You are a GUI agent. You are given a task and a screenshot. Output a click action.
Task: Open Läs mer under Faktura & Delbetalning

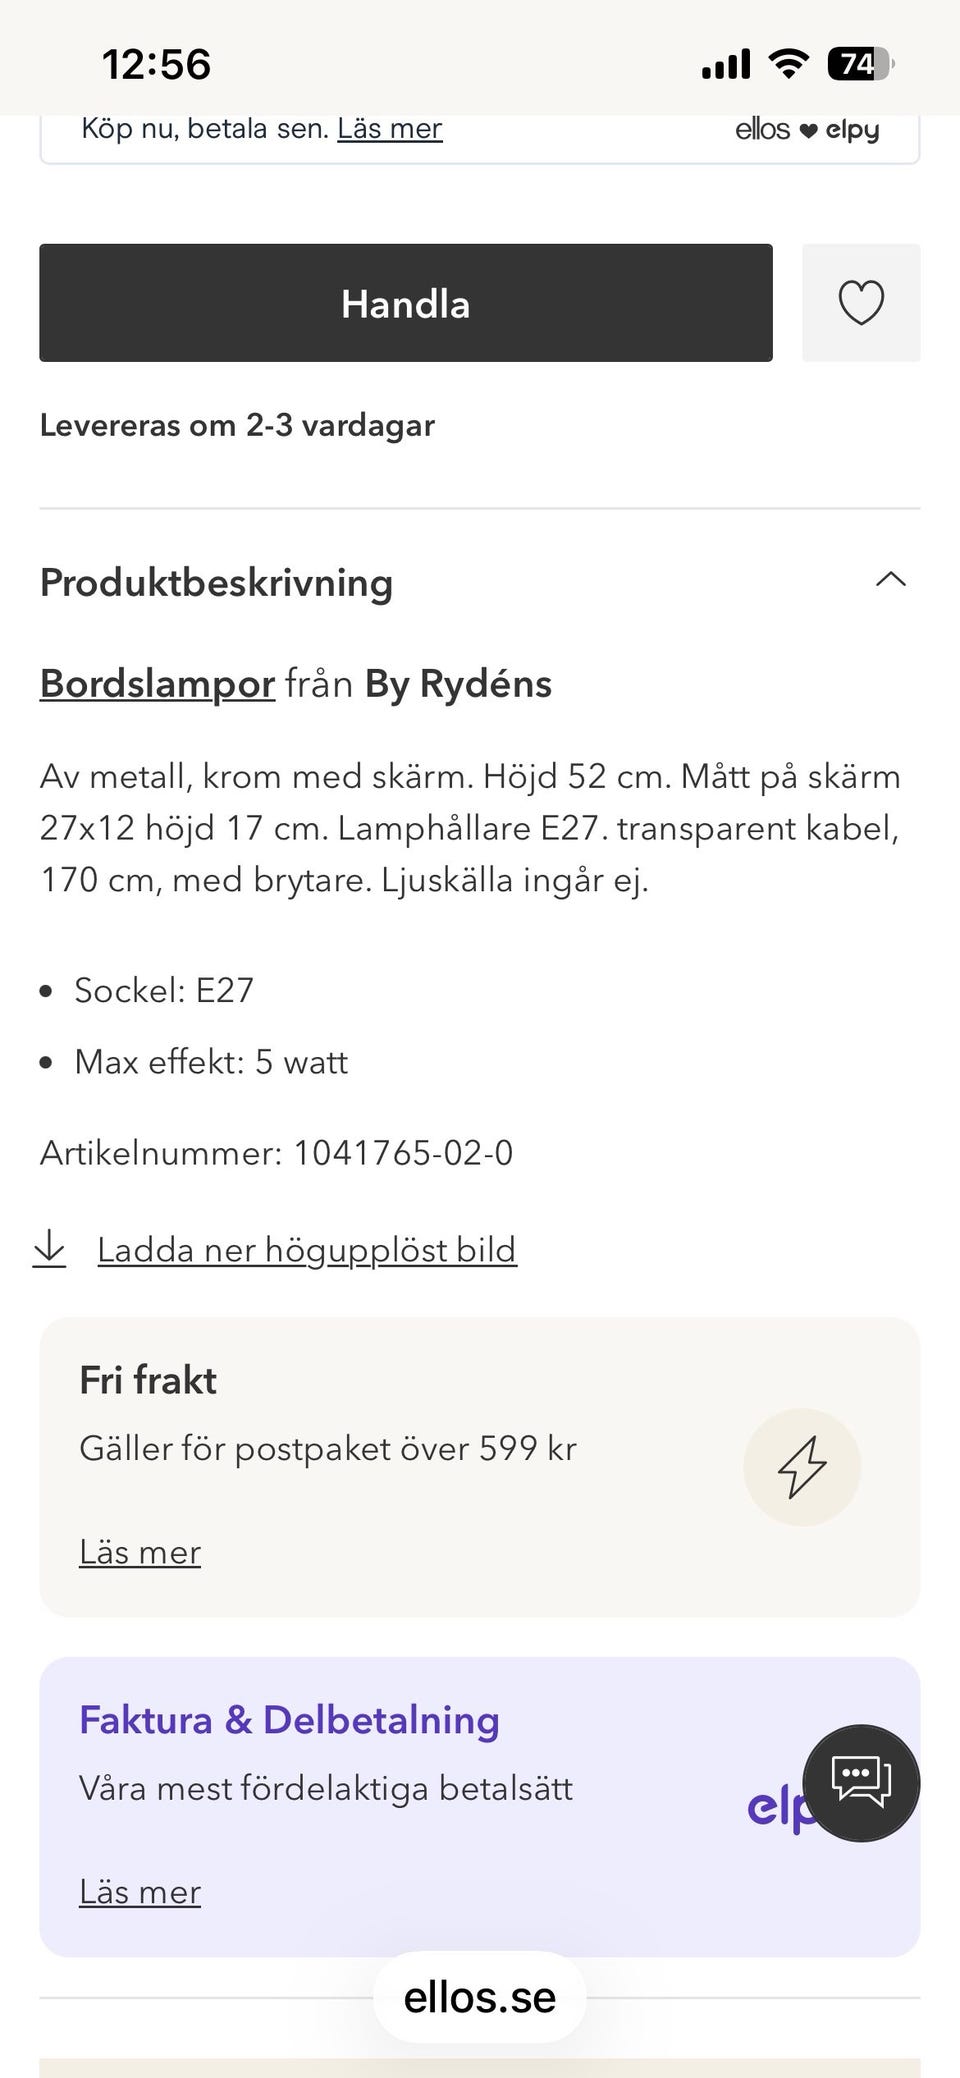pos(140,1892)
